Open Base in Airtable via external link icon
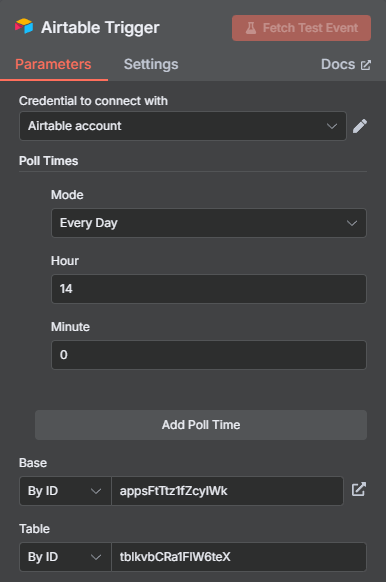This screenshot has width=386, height=582. pyautogui.click(x=359, y=490)
